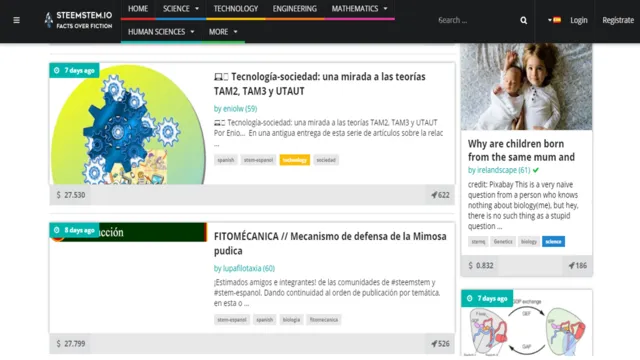Click the dollar icon beside 27.799
This screenshot has height=360, width=640.
(58, 344)
